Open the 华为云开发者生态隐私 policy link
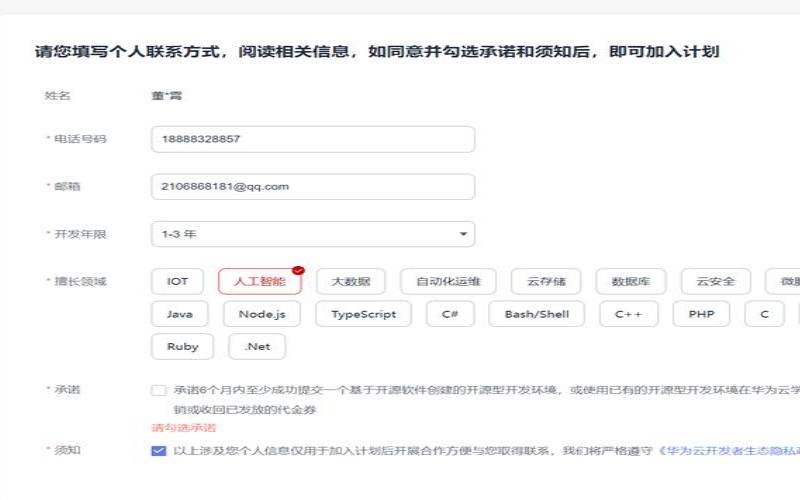The width and height of the screenshot is (800, 500). (x=729, y=451)
